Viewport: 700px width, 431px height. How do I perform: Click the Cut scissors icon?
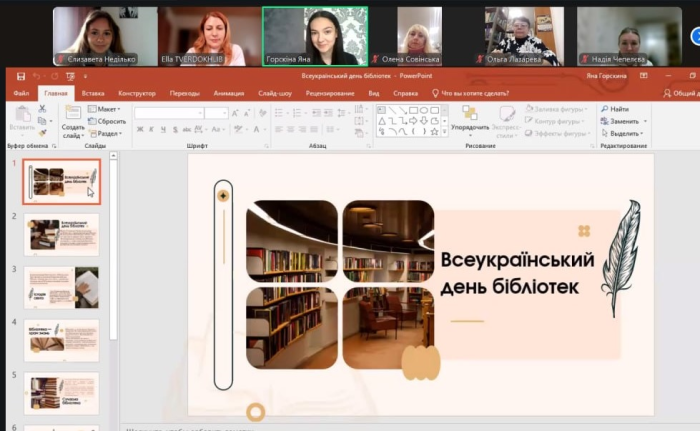[x=42, y=109]
